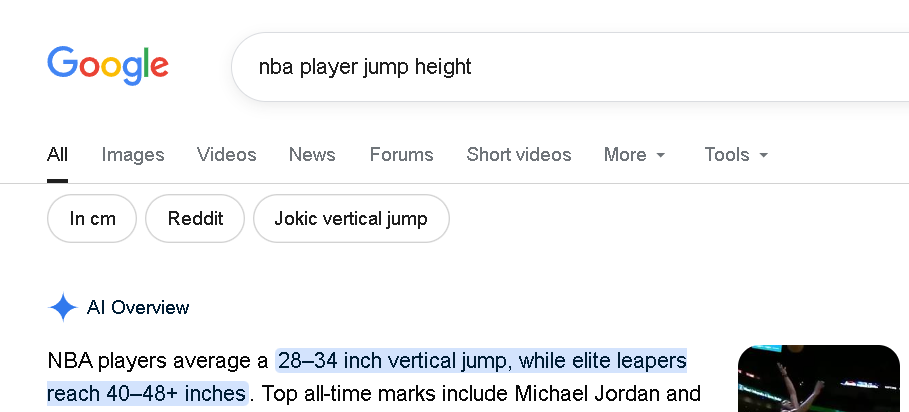This screenshot has width=909, height=412.
Task: Click the AI Overview sparkle icon
Action: coord(63,308)
